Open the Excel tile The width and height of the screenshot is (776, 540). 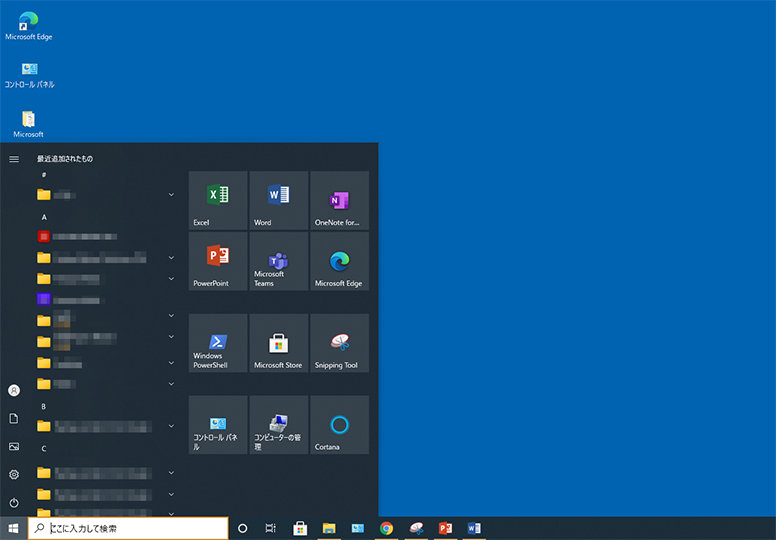[x=218, y=200]
